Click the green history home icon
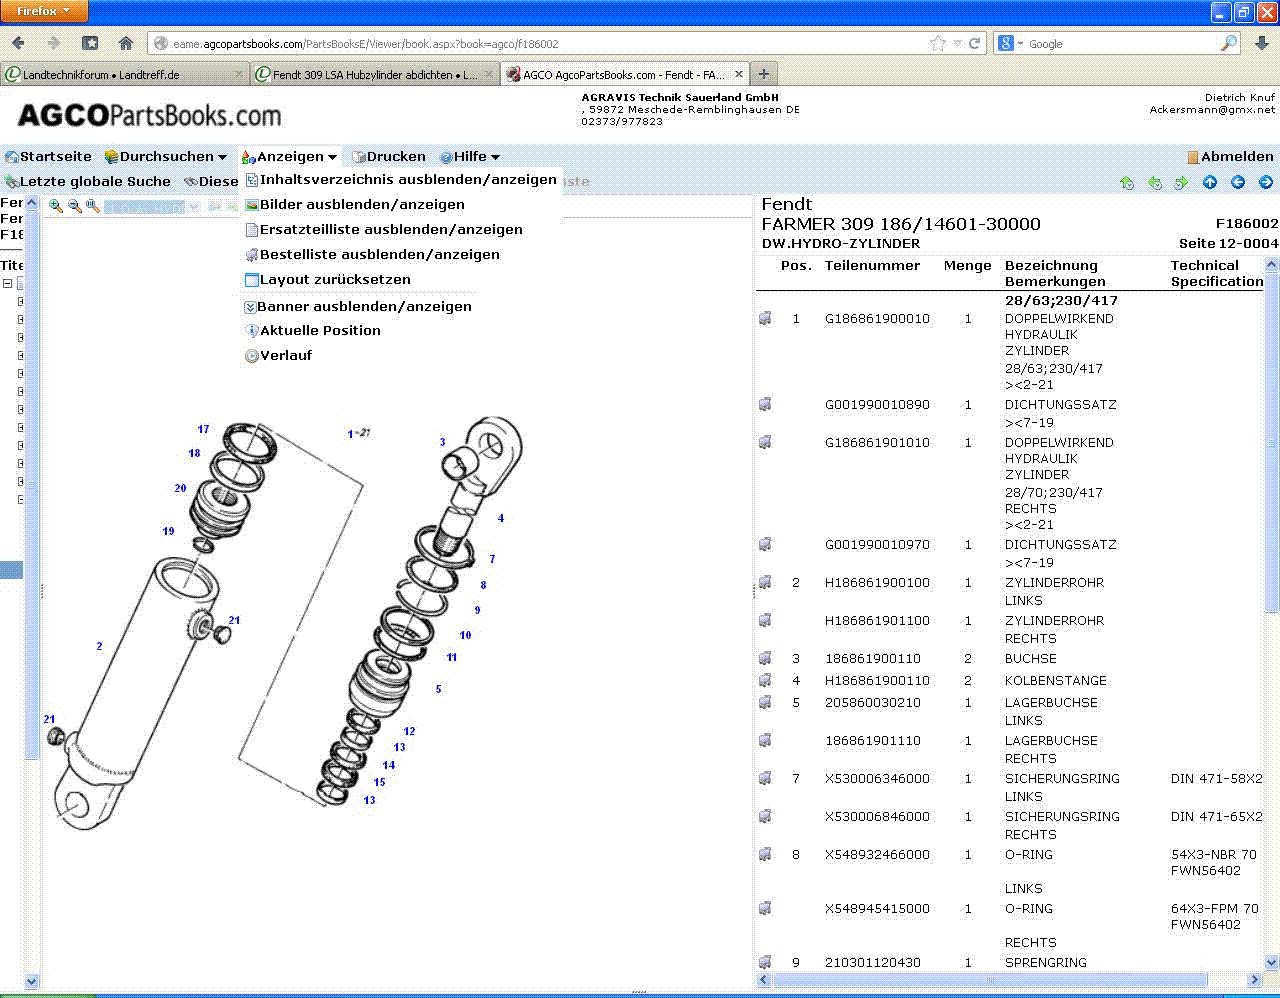 click(1127, 182)
